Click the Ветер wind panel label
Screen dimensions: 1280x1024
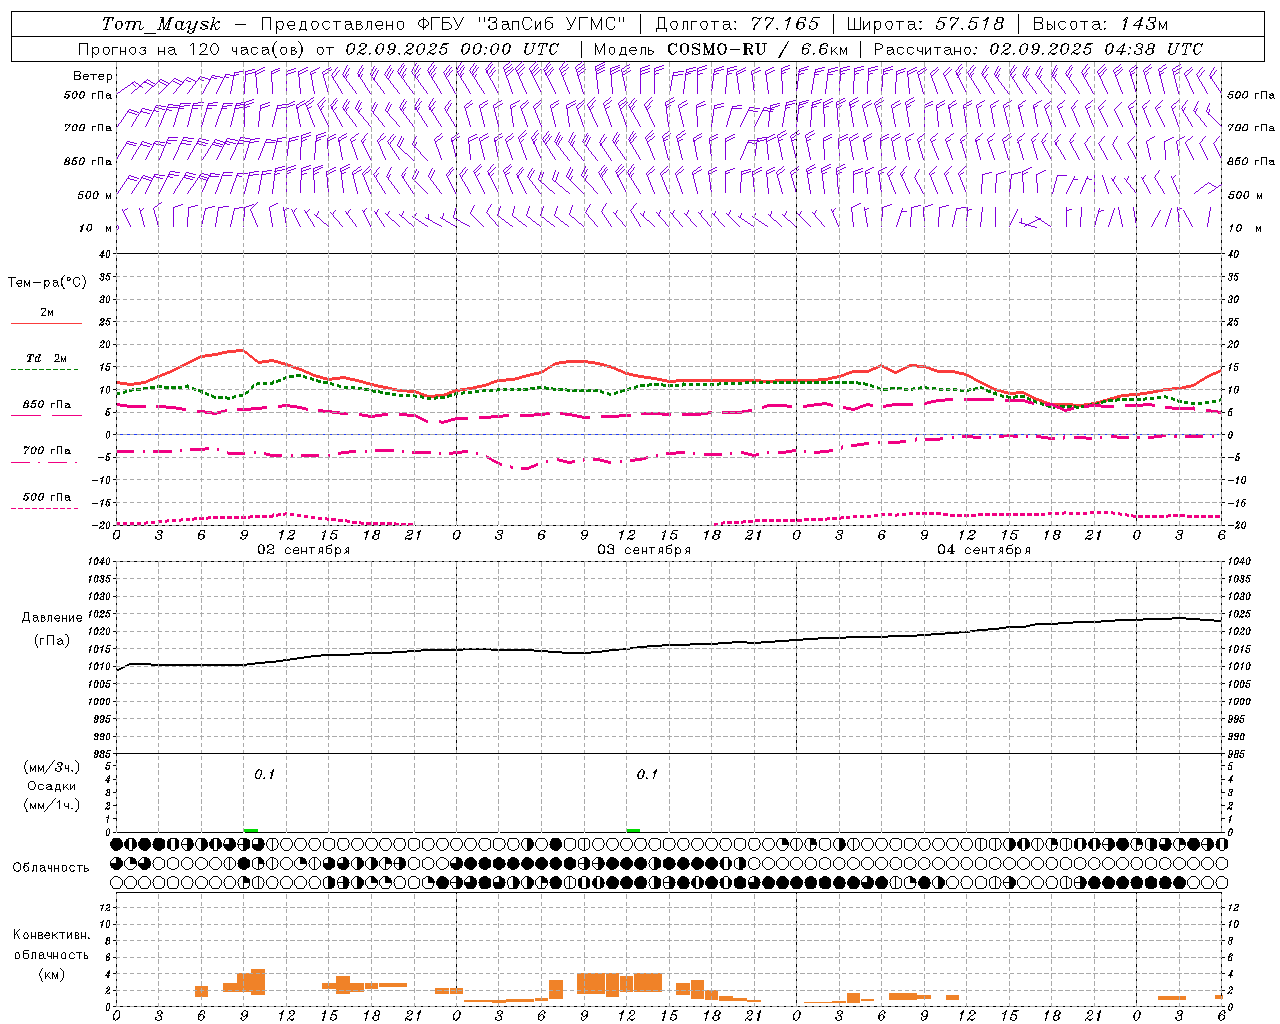pos(93,76)
